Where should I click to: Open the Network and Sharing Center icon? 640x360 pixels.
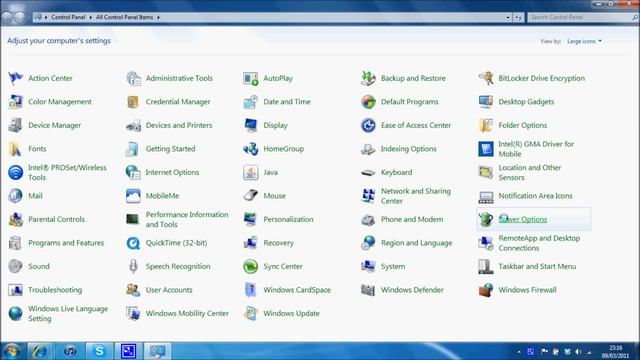(368, 196)
